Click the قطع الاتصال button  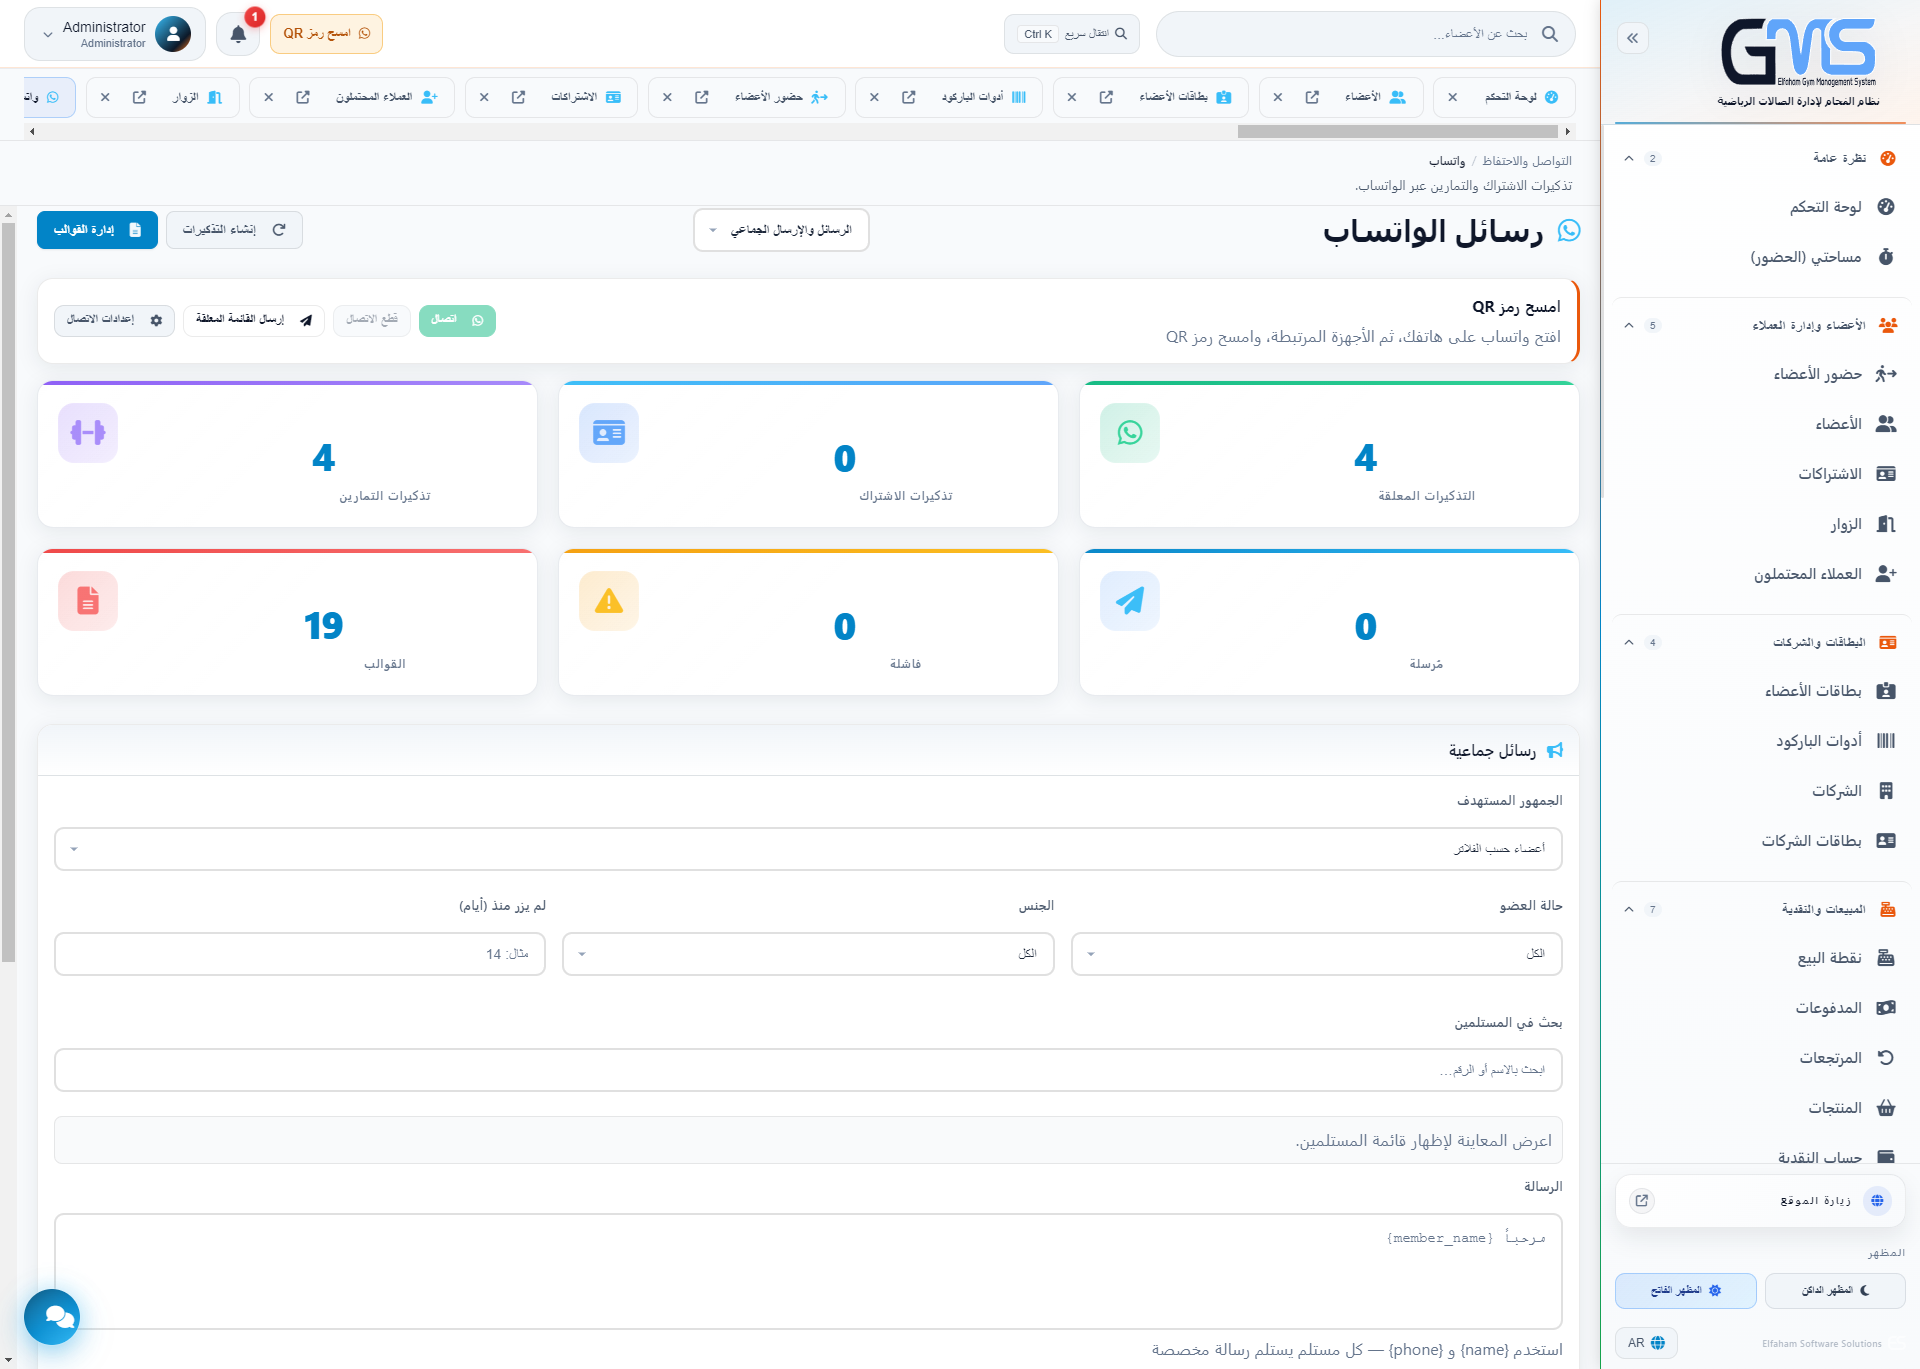click(x=371, y=320)
